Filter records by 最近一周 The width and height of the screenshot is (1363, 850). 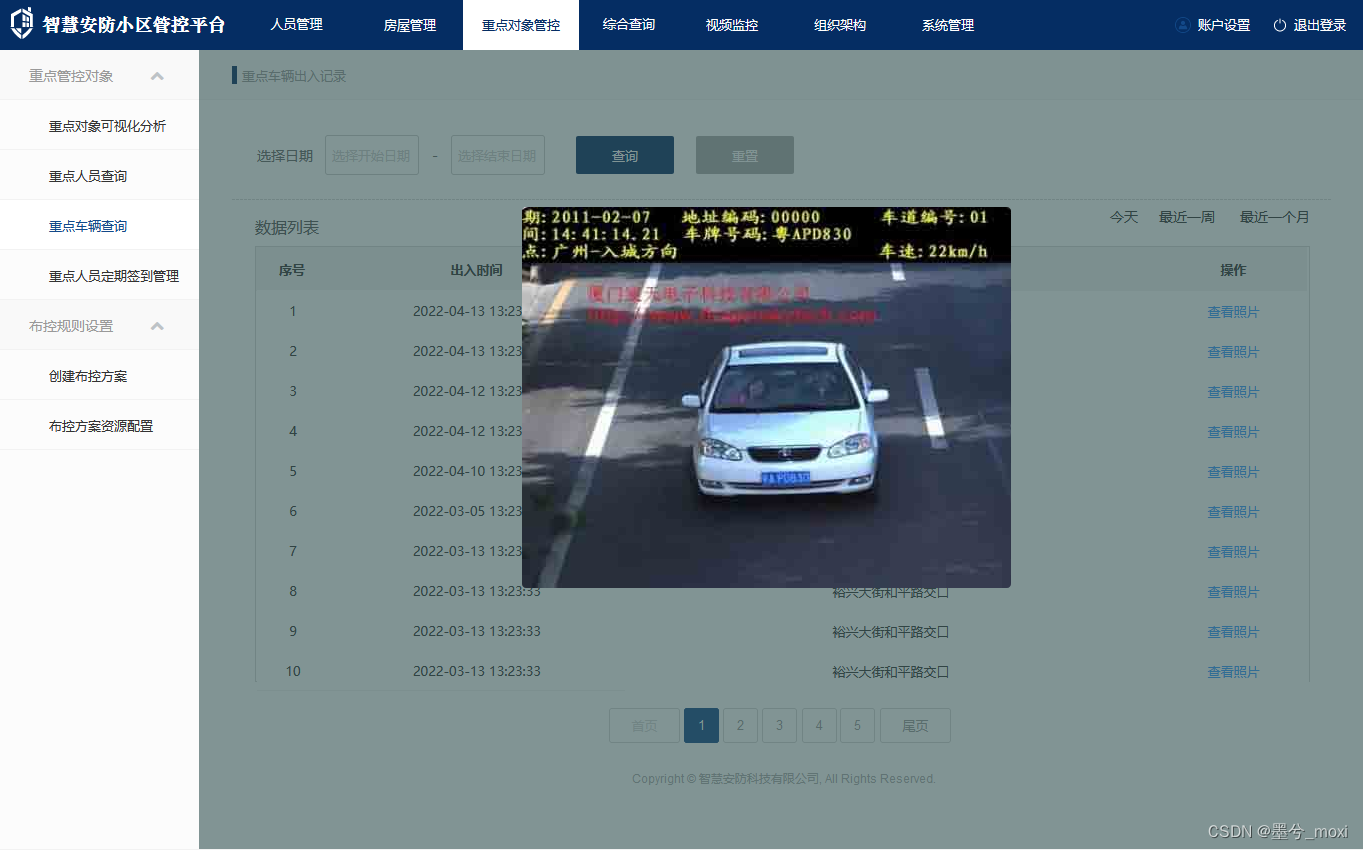(x=1187, y=217)
